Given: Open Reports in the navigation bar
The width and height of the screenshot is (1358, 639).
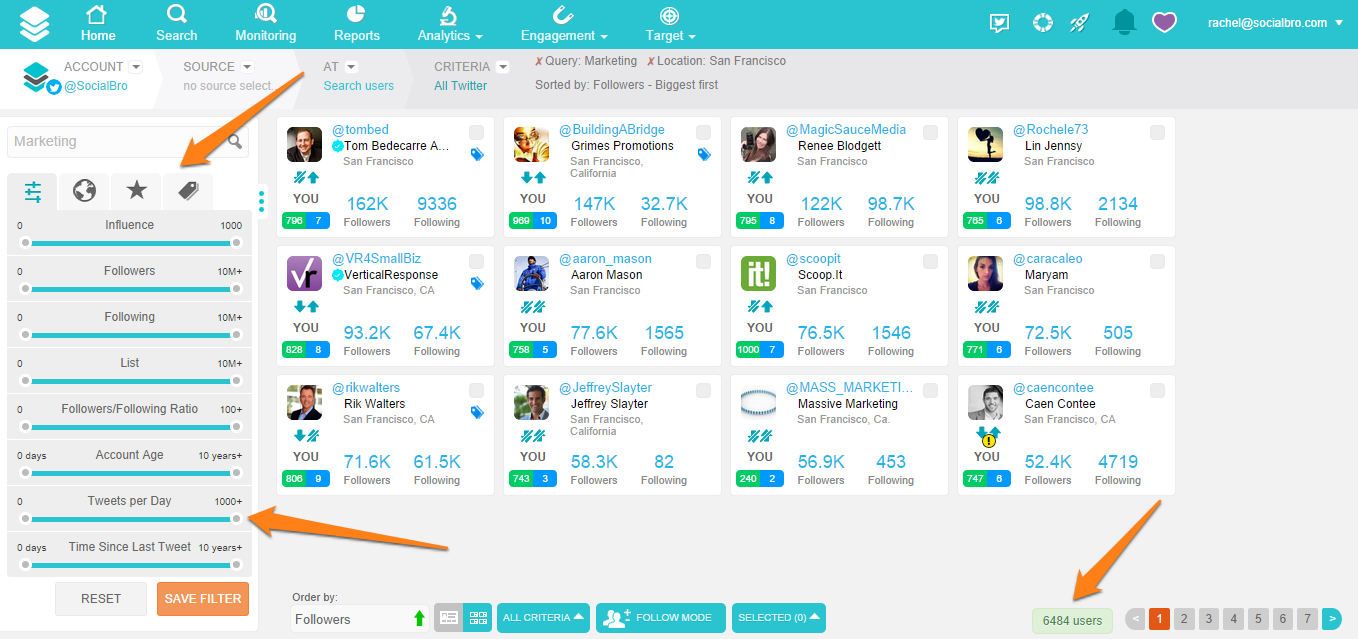Looking at the screenshot, I should (x=357, y=24).
